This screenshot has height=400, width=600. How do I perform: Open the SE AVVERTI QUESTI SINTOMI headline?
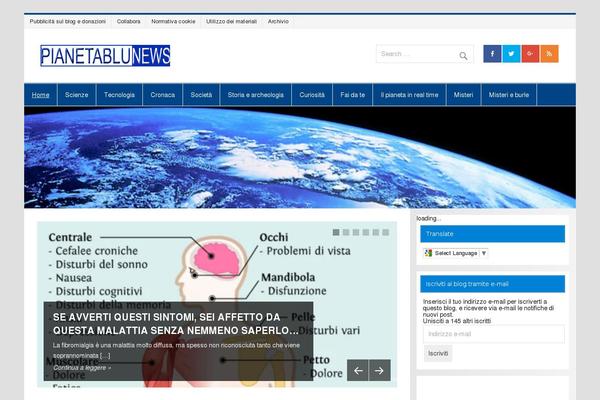point(175,324)
